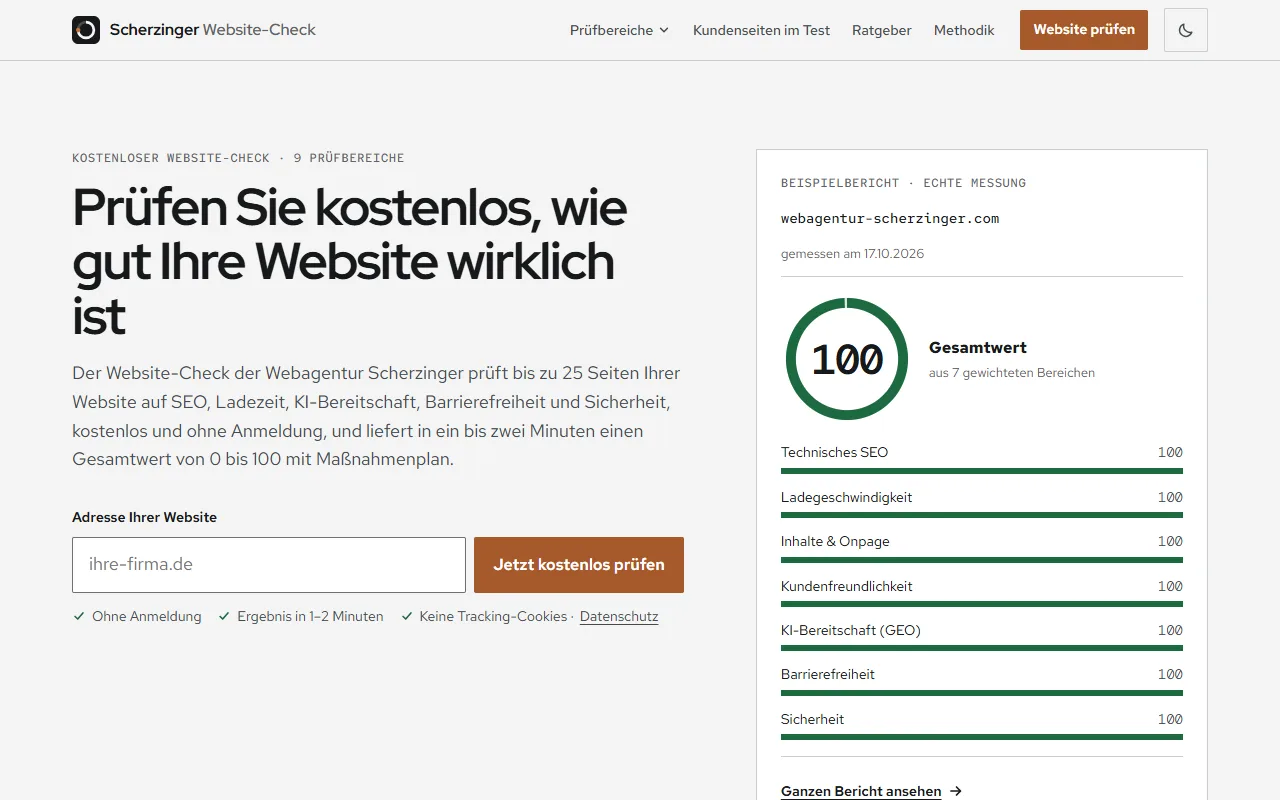Click the Website prüfen header button
The height and width of the screenshot is (800, 1280).
[1084, 30]
